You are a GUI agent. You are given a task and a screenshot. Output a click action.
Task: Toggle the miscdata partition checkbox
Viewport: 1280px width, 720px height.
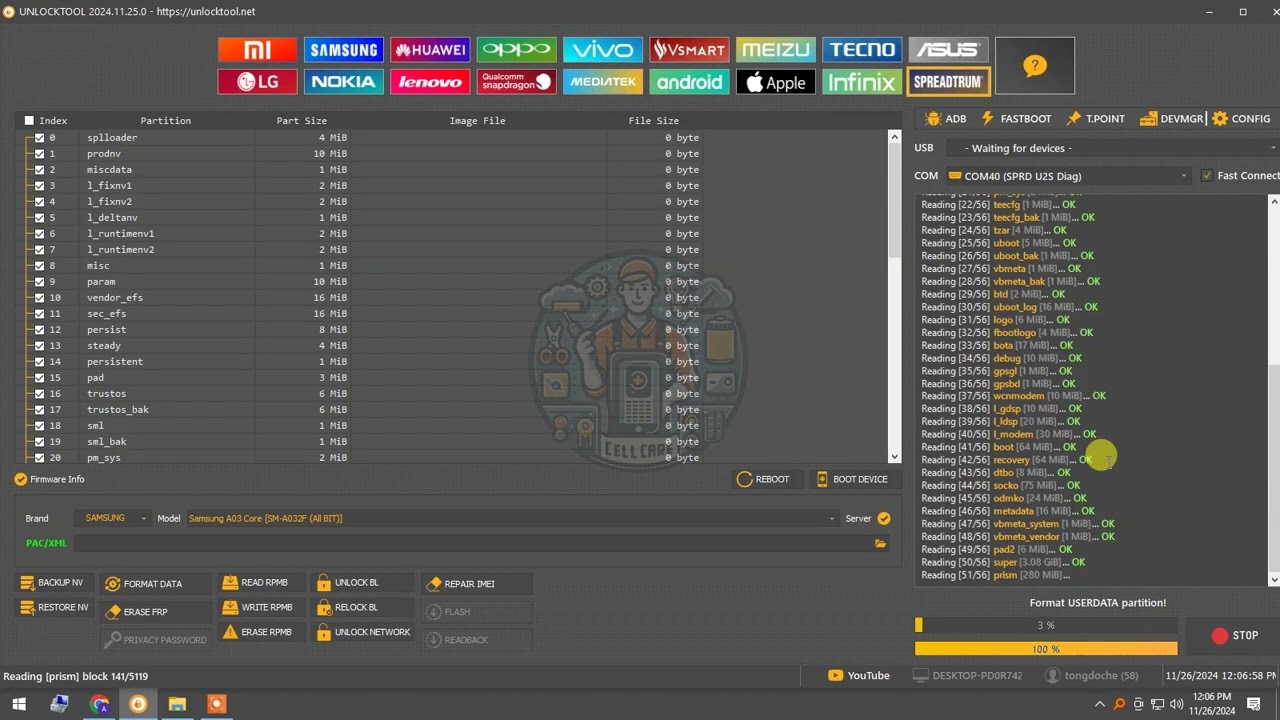[39, 170]
